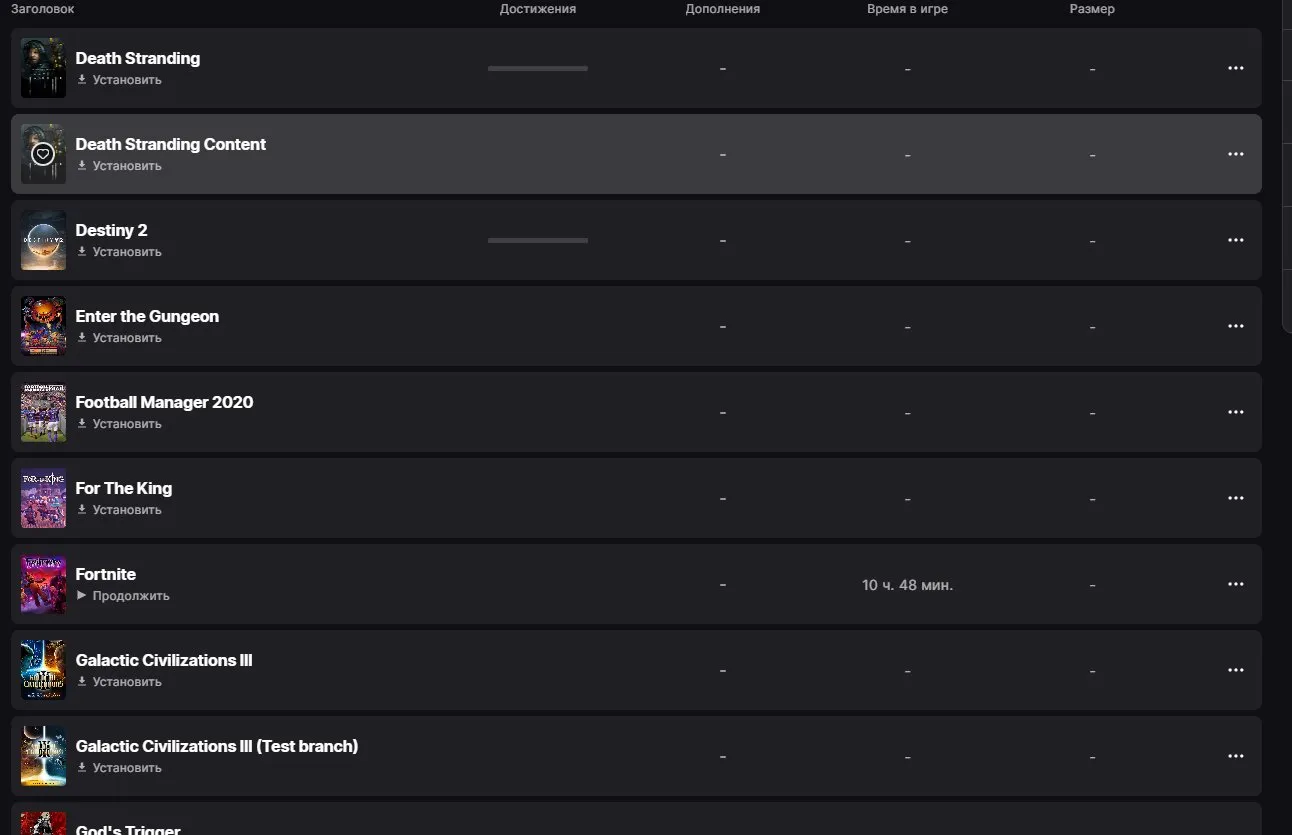This screenshot has width=1292, height=835.
Task: Open options for Galactic Civilizations III (Test branch)
Action: 1235,756
